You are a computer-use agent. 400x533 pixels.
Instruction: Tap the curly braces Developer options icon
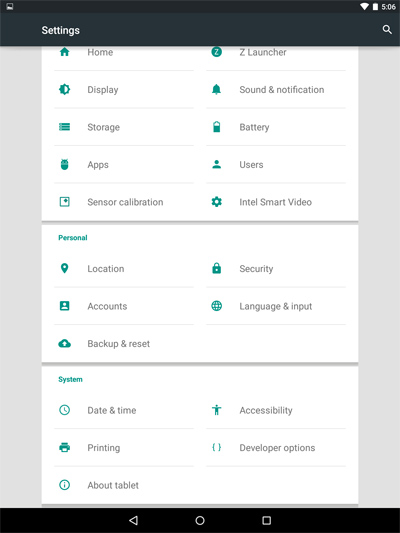(216, 447)
